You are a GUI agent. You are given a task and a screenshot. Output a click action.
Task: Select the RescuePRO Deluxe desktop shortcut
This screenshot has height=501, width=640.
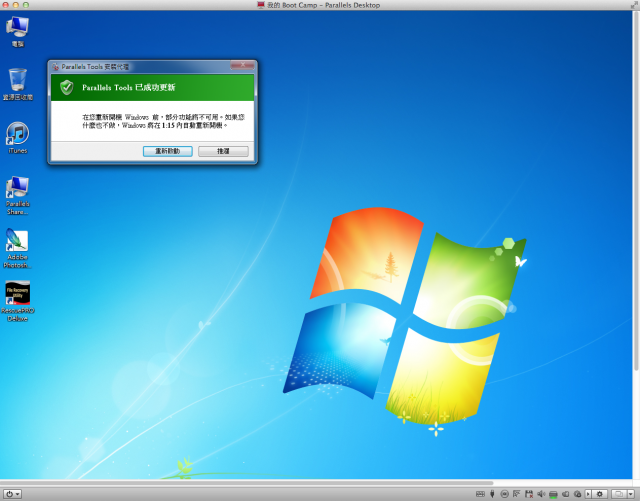point(18,301)
